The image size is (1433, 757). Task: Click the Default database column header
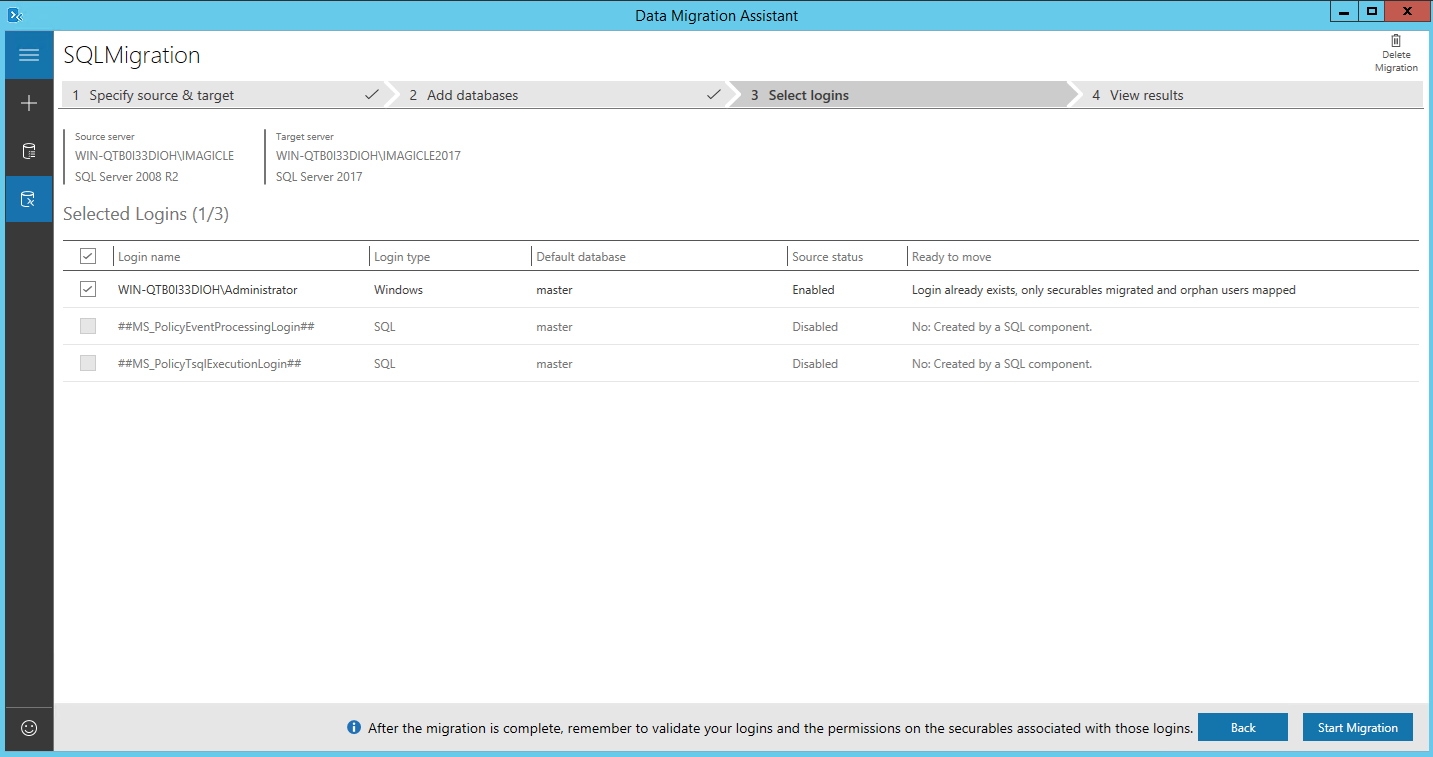coord(581,257)
